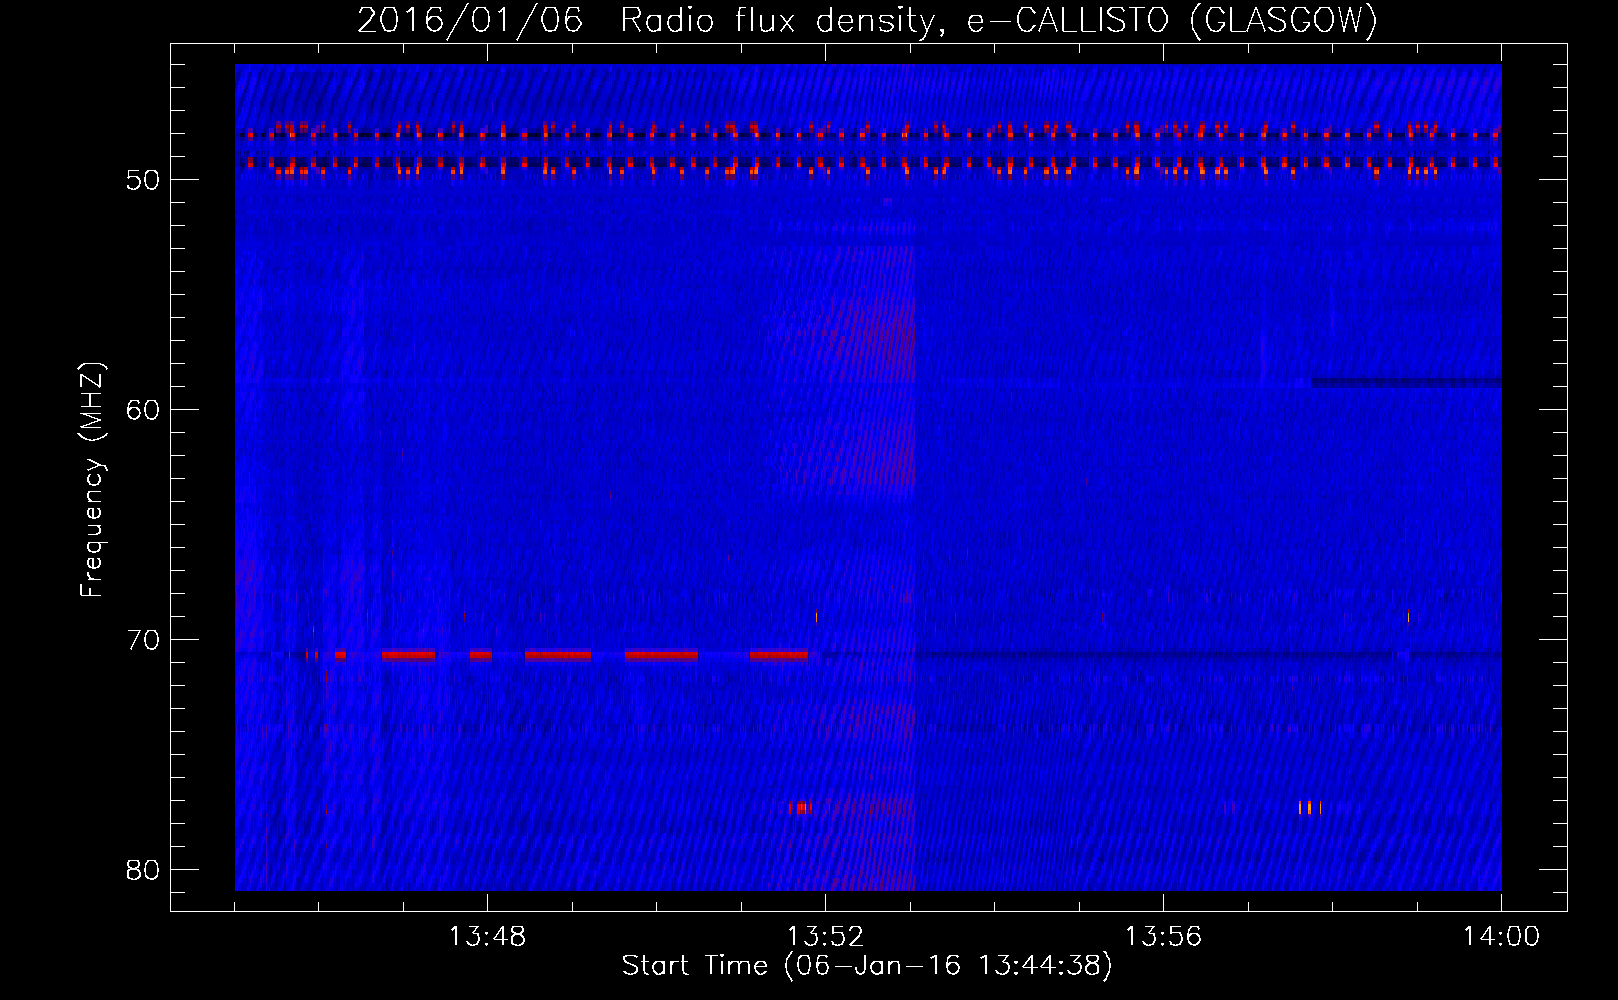Image resolution: width=1618 pixels, height=1000 pixels.
Task: Select the 60 frequency tick label
Action: coord(143,410)
